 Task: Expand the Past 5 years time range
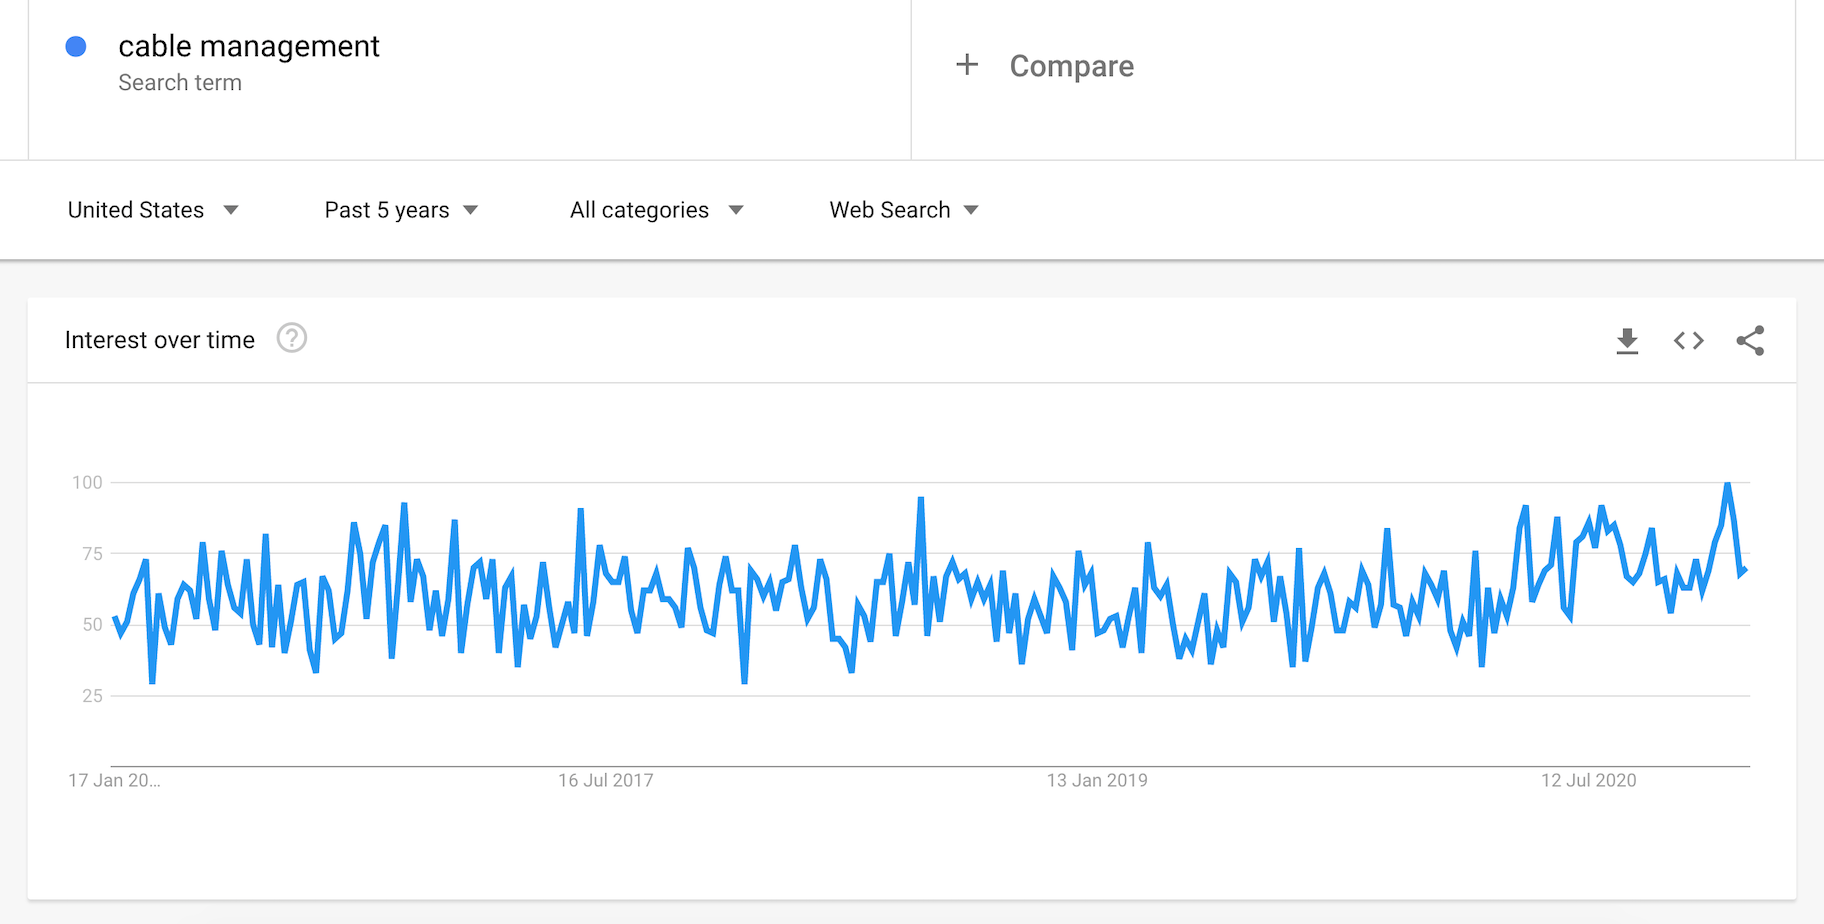click(x=401, y=210)
